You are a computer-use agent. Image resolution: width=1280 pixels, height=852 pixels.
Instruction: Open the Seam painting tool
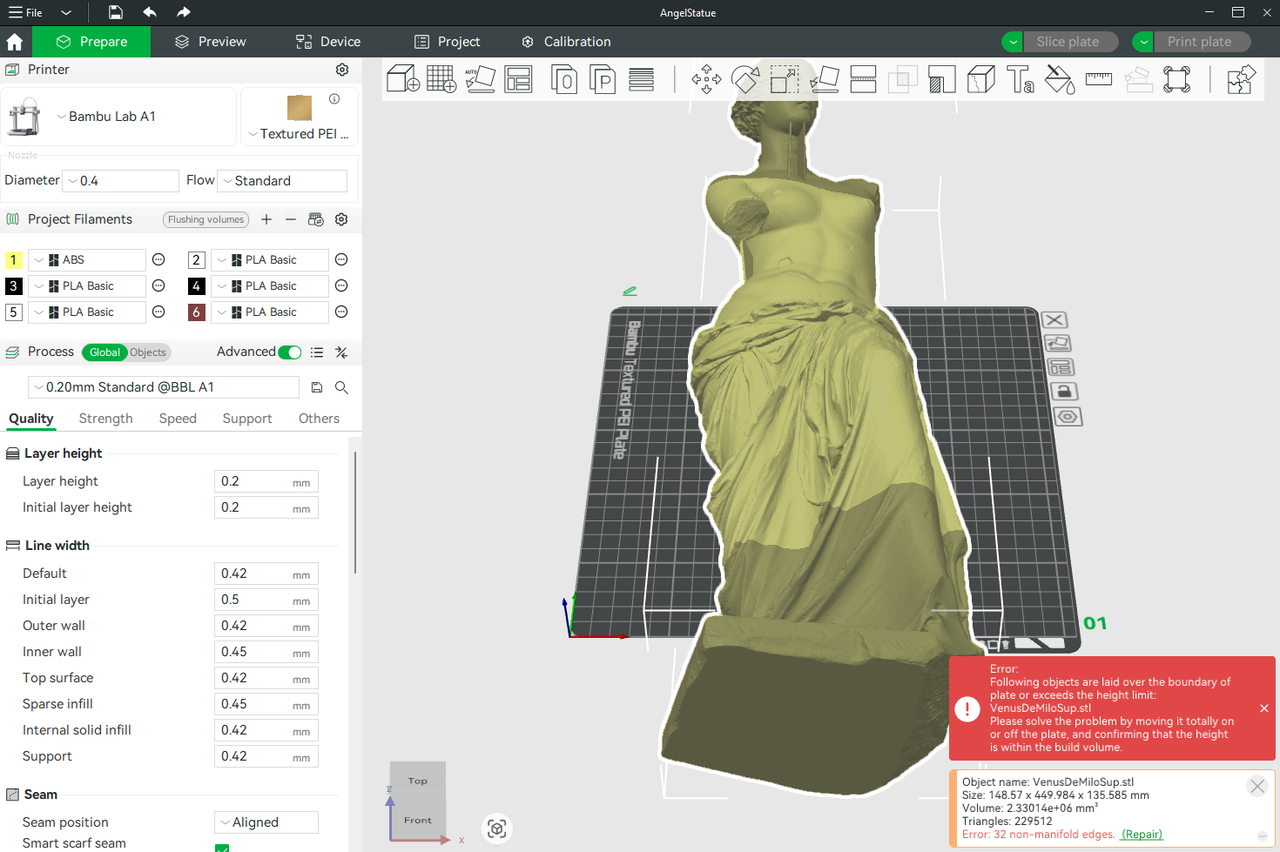(x=981, y=79)
